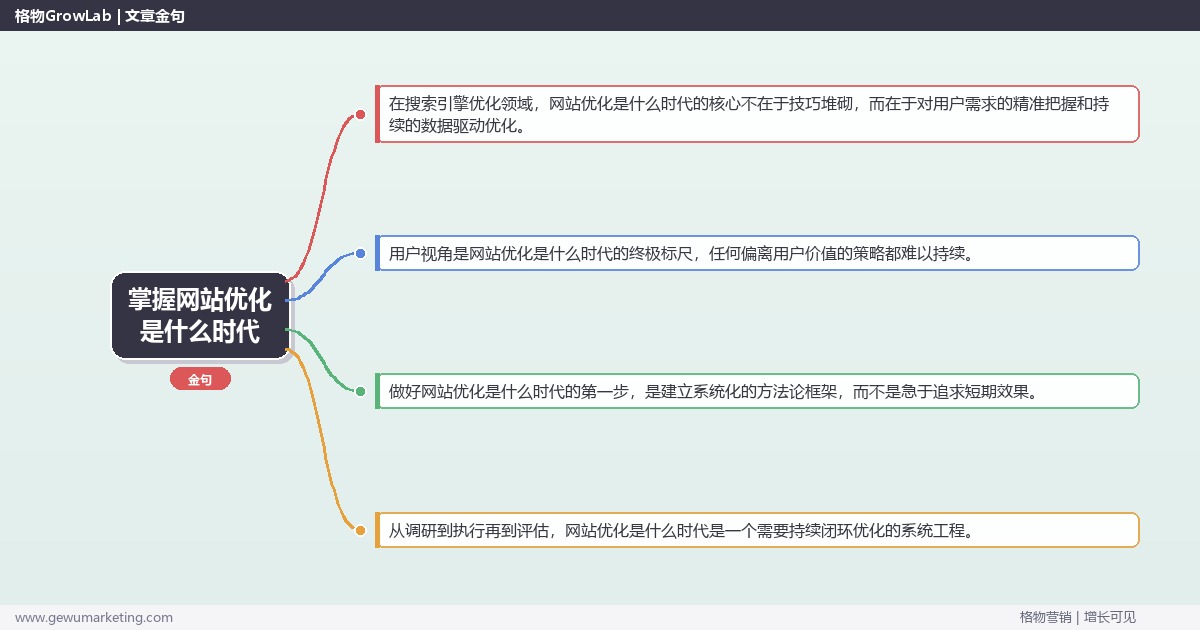Select the green quote box starting 做好网站优化

tap(757, 391)
